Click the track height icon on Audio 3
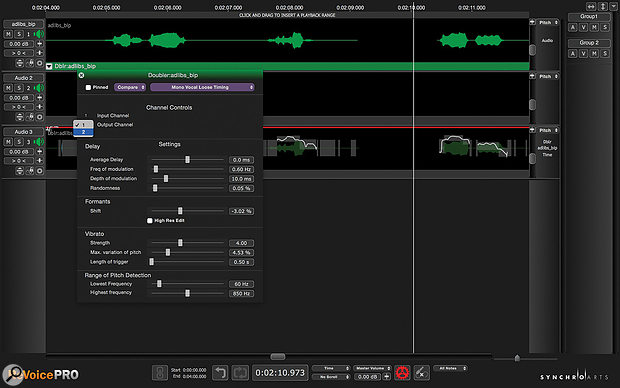Viewport: 620px width, 388px height. coord(20,170)
